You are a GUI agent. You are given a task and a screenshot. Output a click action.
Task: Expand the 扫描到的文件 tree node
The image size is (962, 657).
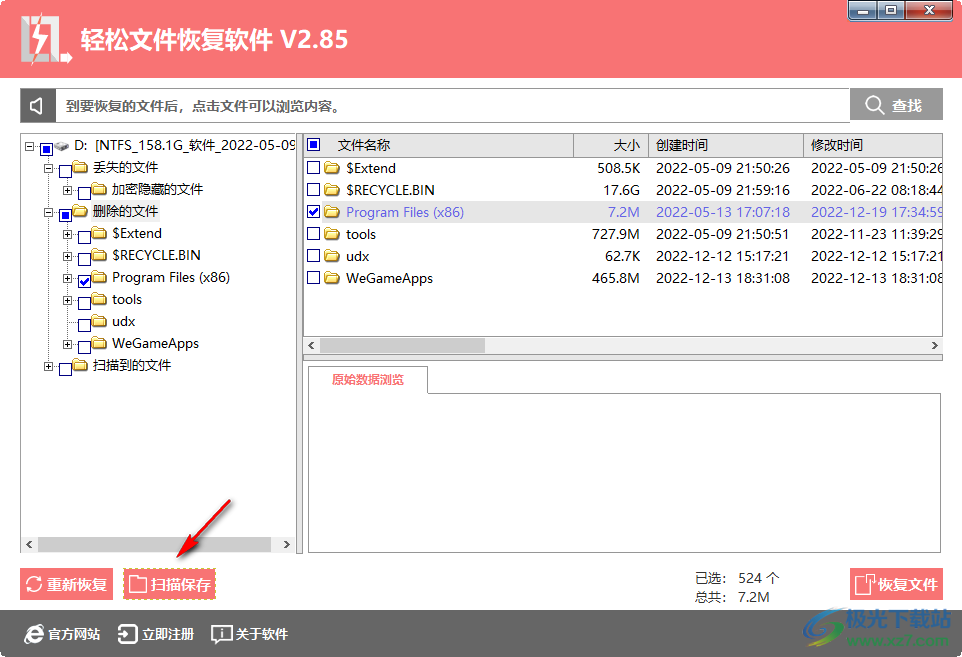(x=48, y=366)
